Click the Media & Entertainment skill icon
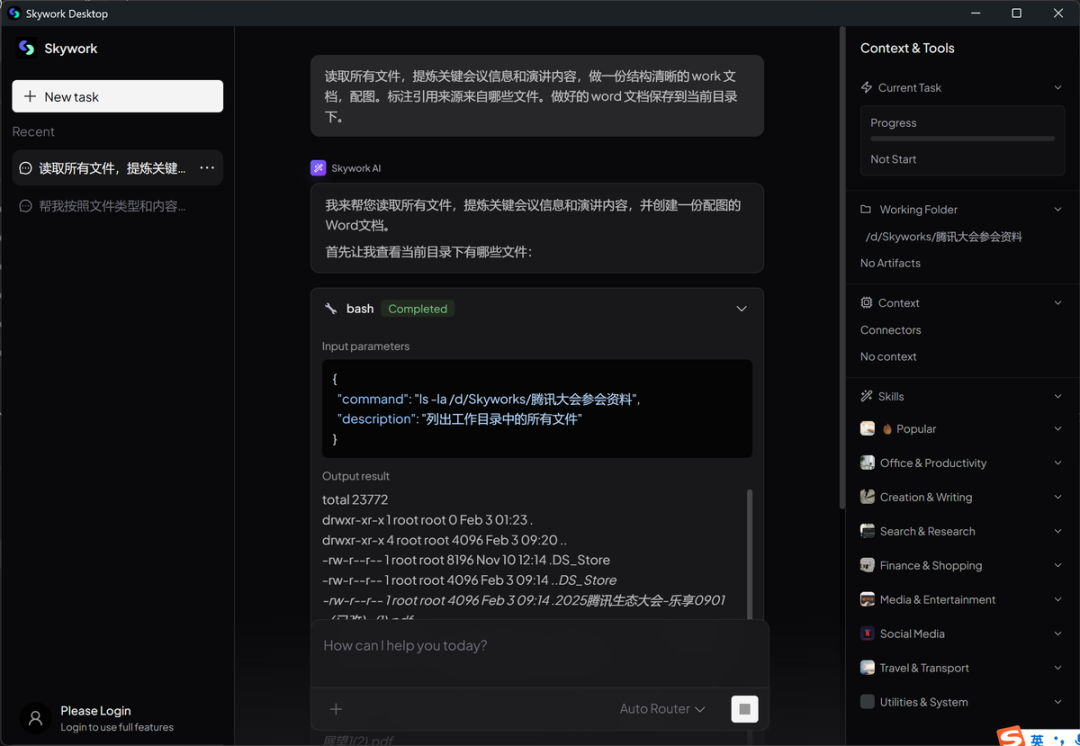The height and width of the screenshot is (746, 1080). coord(866,599)
